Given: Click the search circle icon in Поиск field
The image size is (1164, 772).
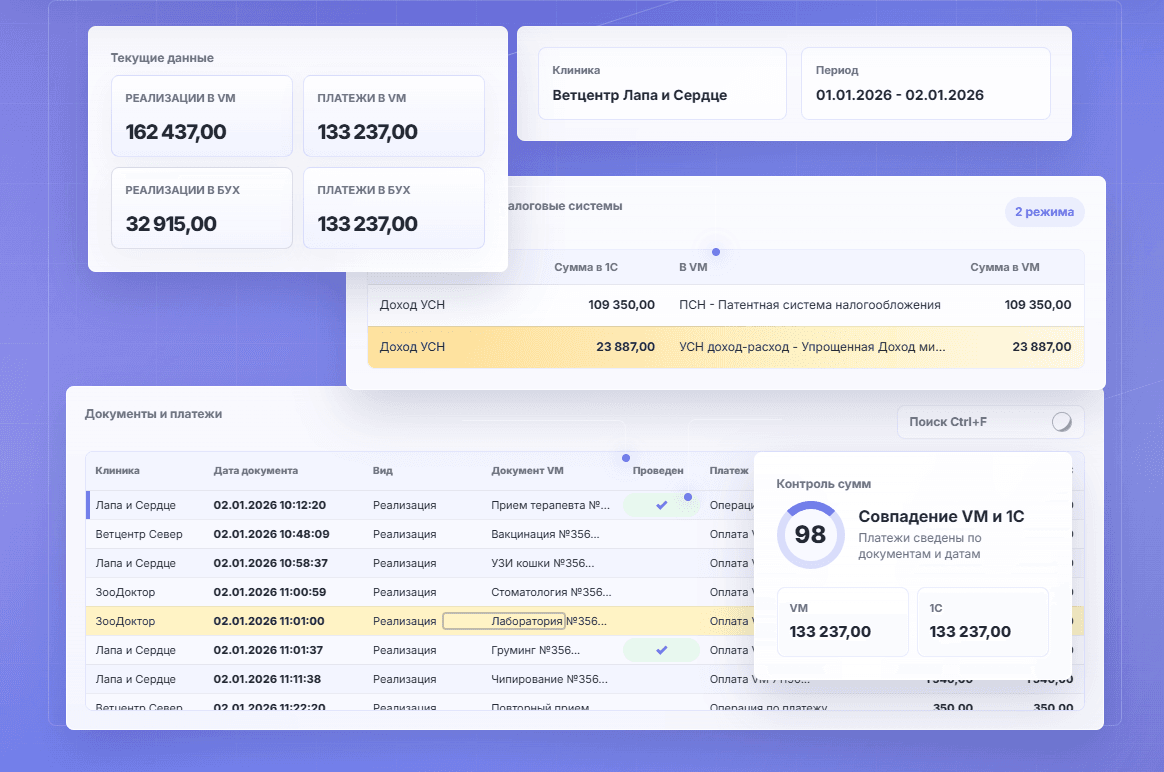Looking at the screenshot, I should (x=1062, y=422).
